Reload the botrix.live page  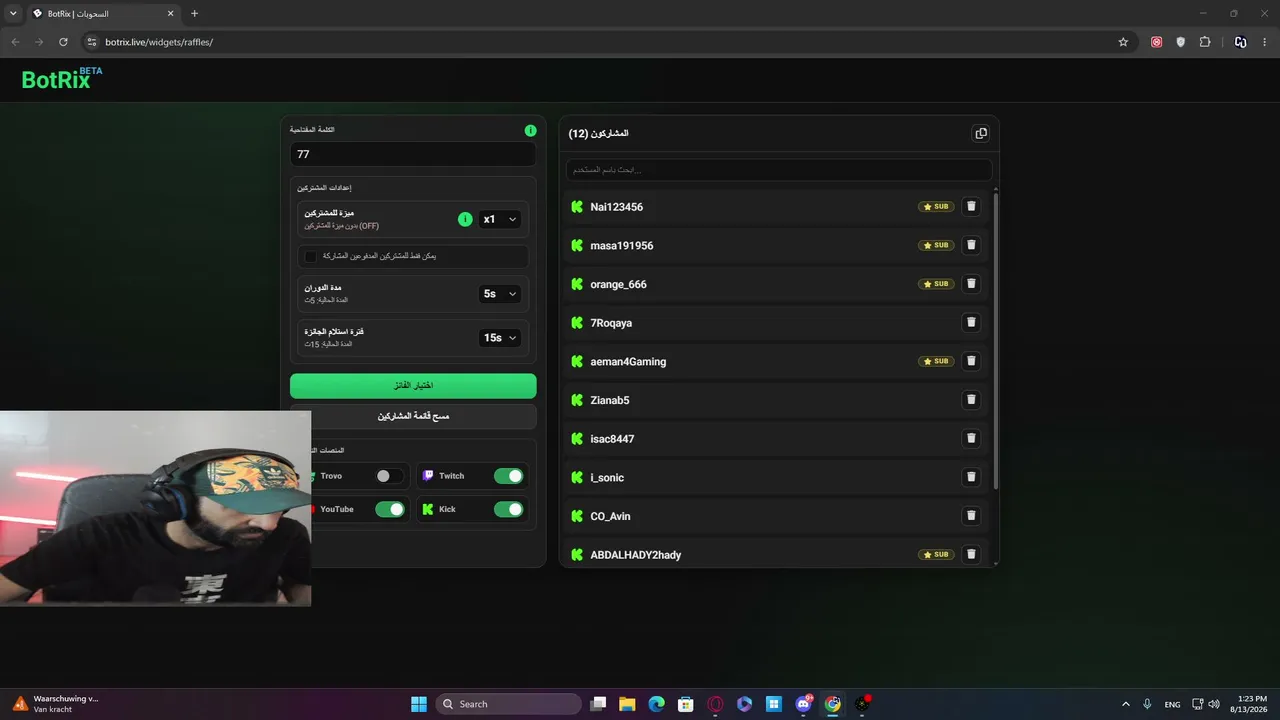pos(63,42)
